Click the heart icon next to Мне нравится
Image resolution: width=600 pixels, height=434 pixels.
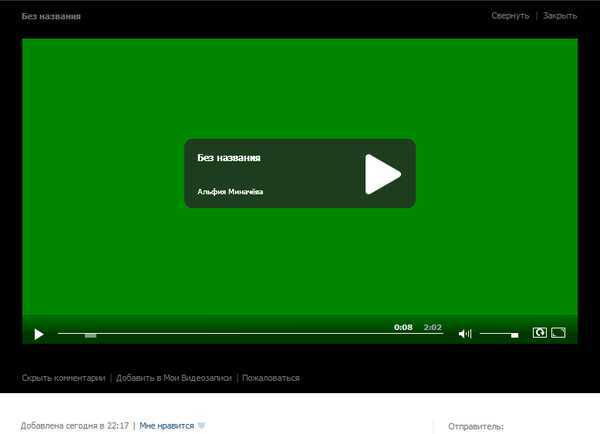(x=202, y=425)
